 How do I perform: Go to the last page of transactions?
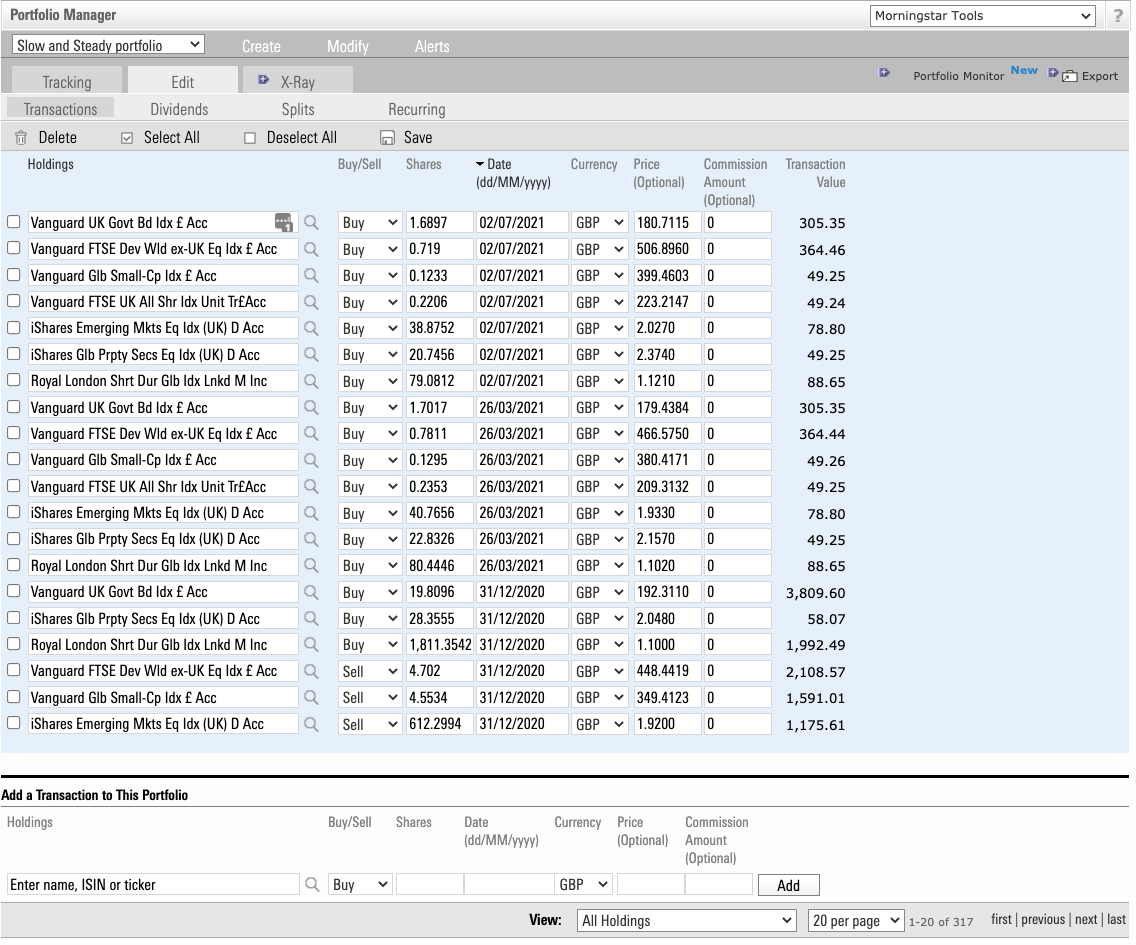tap(1116, 919)
